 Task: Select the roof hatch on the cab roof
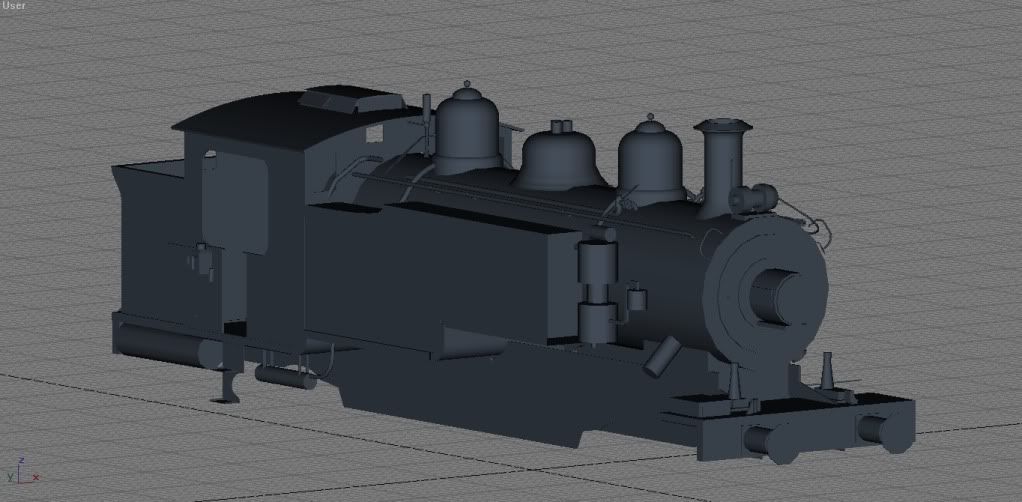[x=352, y=98]
